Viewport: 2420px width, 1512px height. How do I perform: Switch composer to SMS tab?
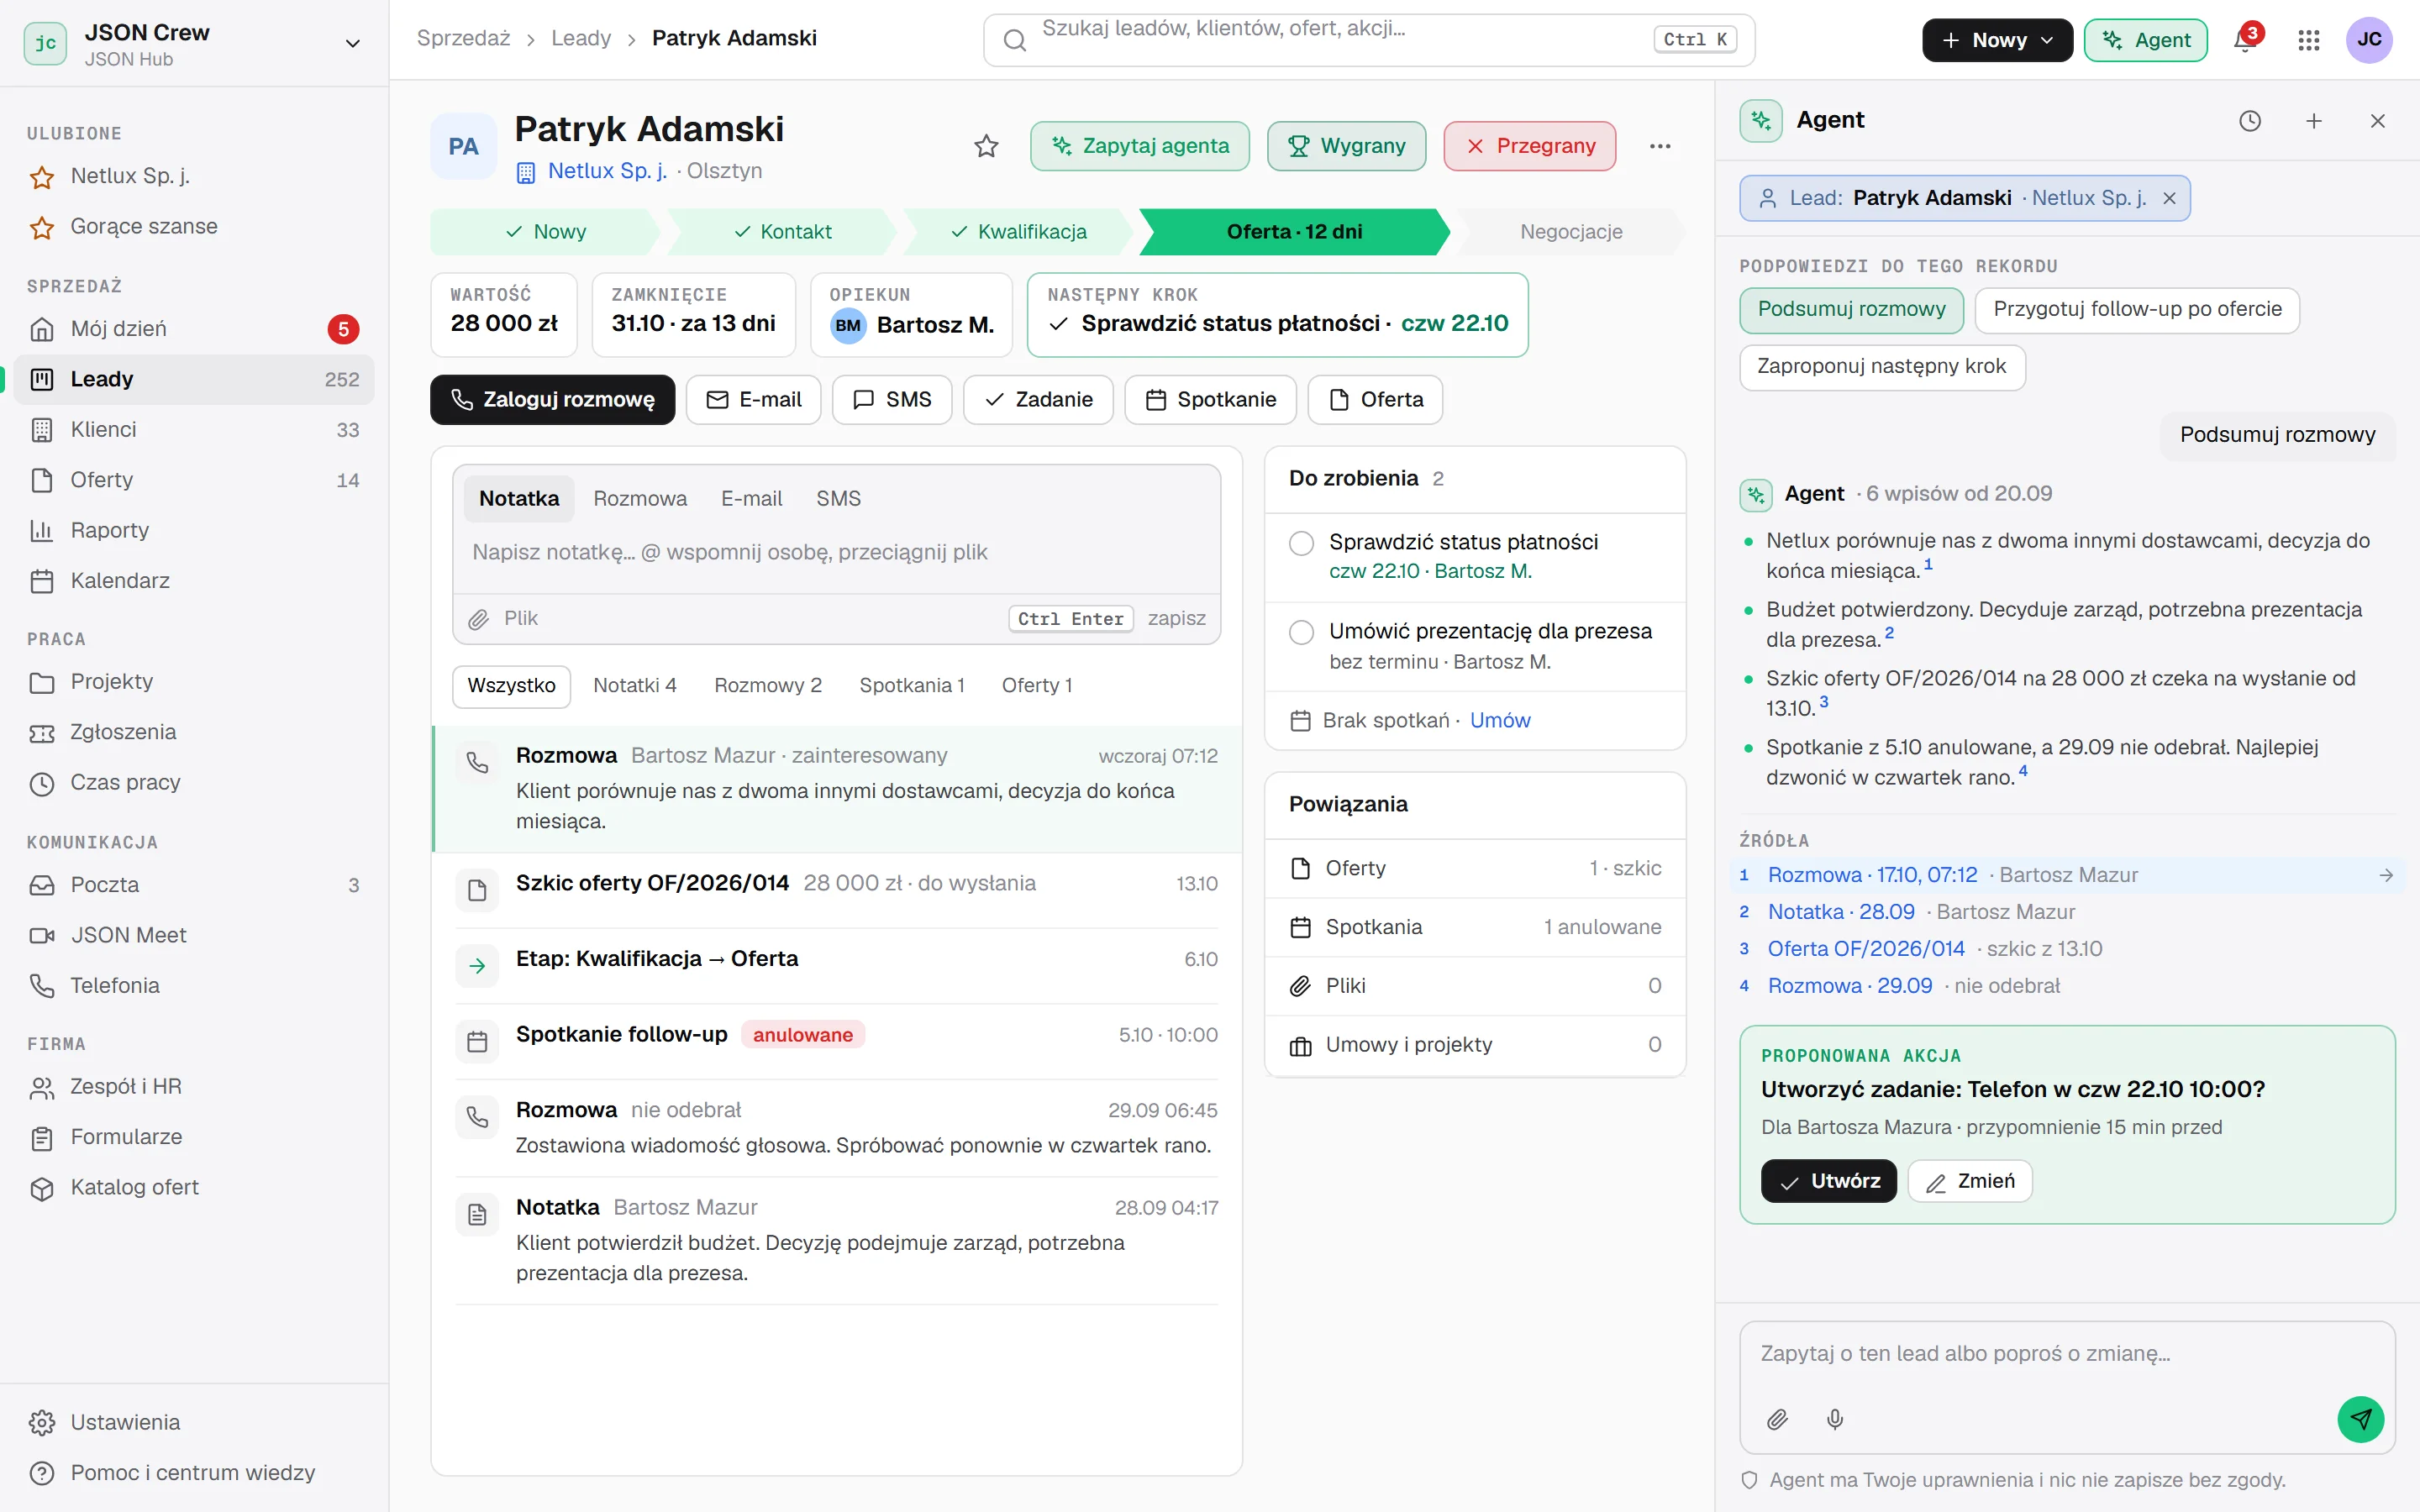click(838, 498)
